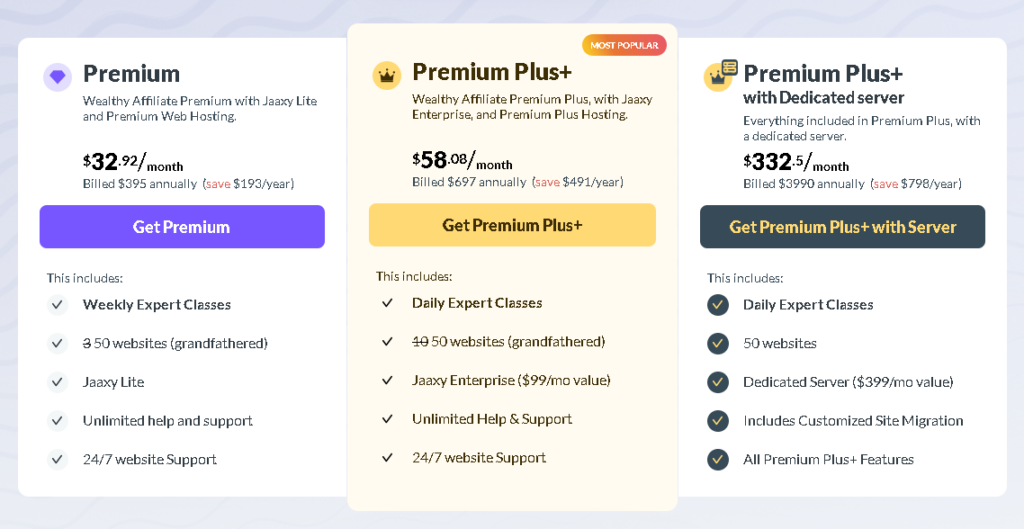The height and width of the screenshot is (529, 1024).
Task: Click the crown-with-server icon on the dedicated plan
Action: pyautogui.click(x=720, y=75)
